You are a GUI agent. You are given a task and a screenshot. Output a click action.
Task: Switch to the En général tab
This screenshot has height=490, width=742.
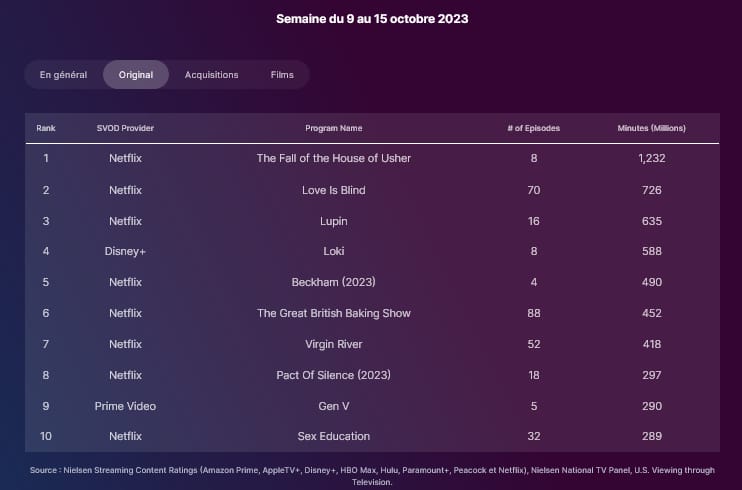[63, 75]
